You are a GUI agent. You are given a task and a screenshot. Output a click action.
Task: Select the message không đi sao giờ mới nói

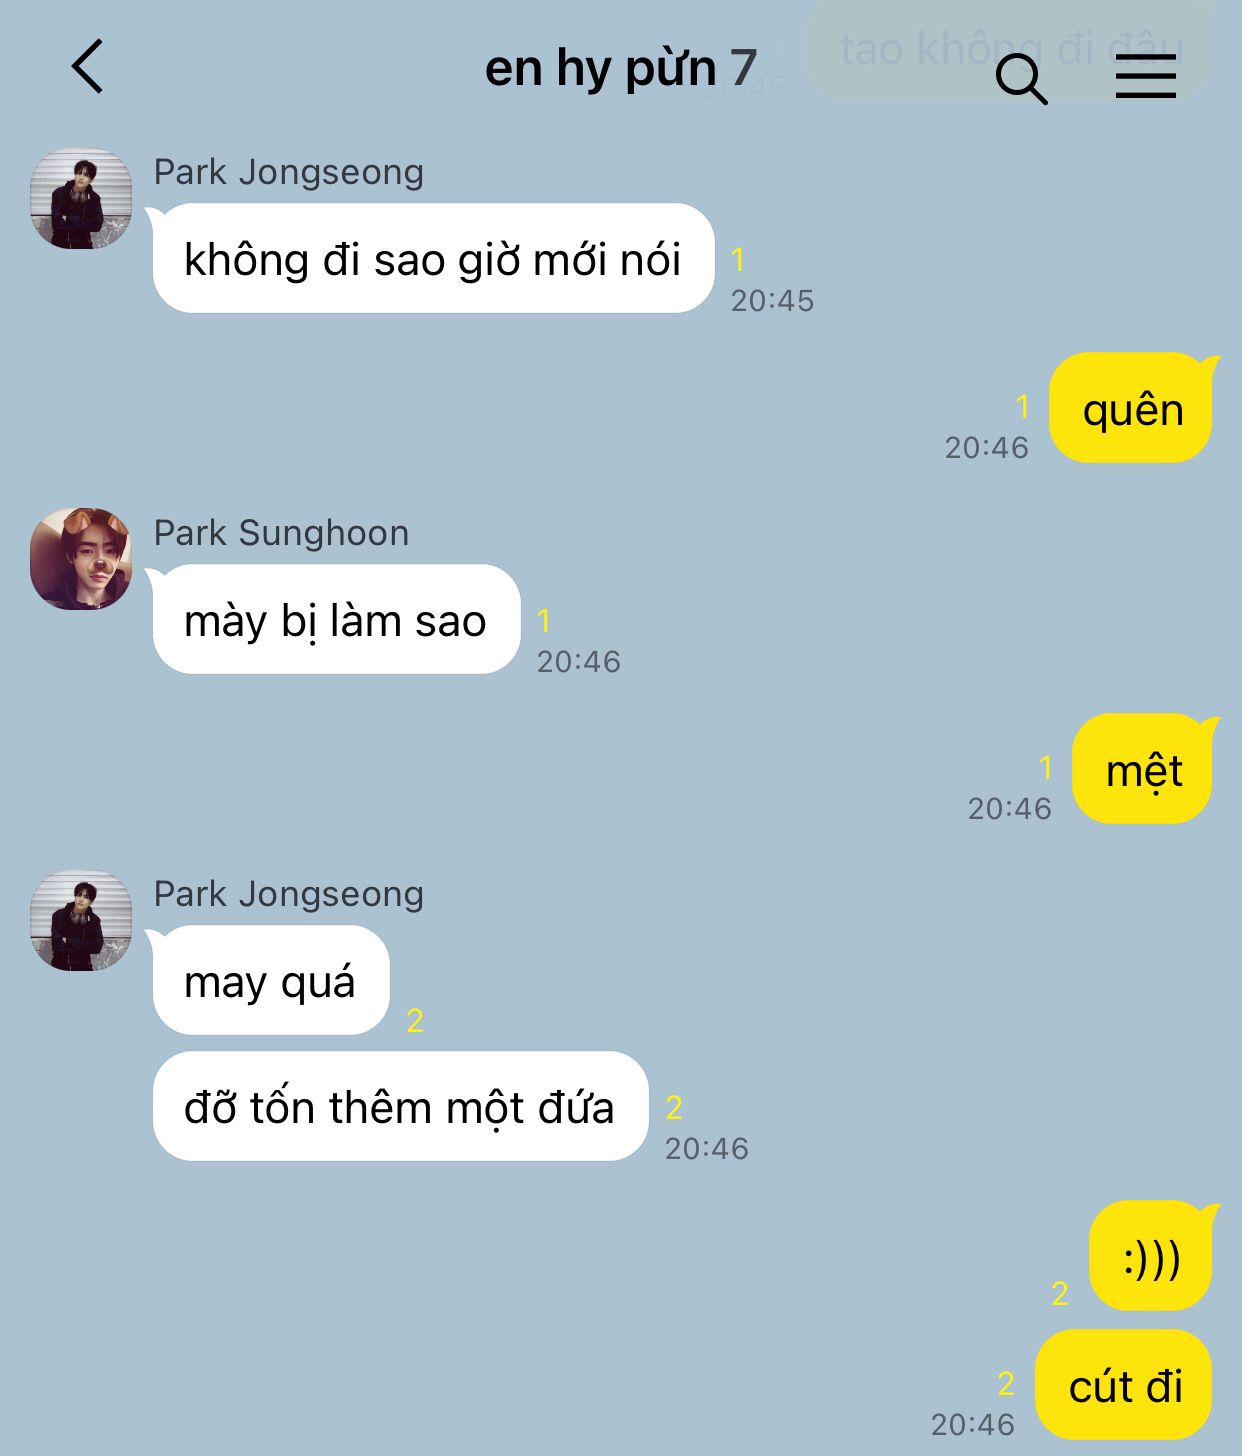pyautogui.click(x=434, y=258)
